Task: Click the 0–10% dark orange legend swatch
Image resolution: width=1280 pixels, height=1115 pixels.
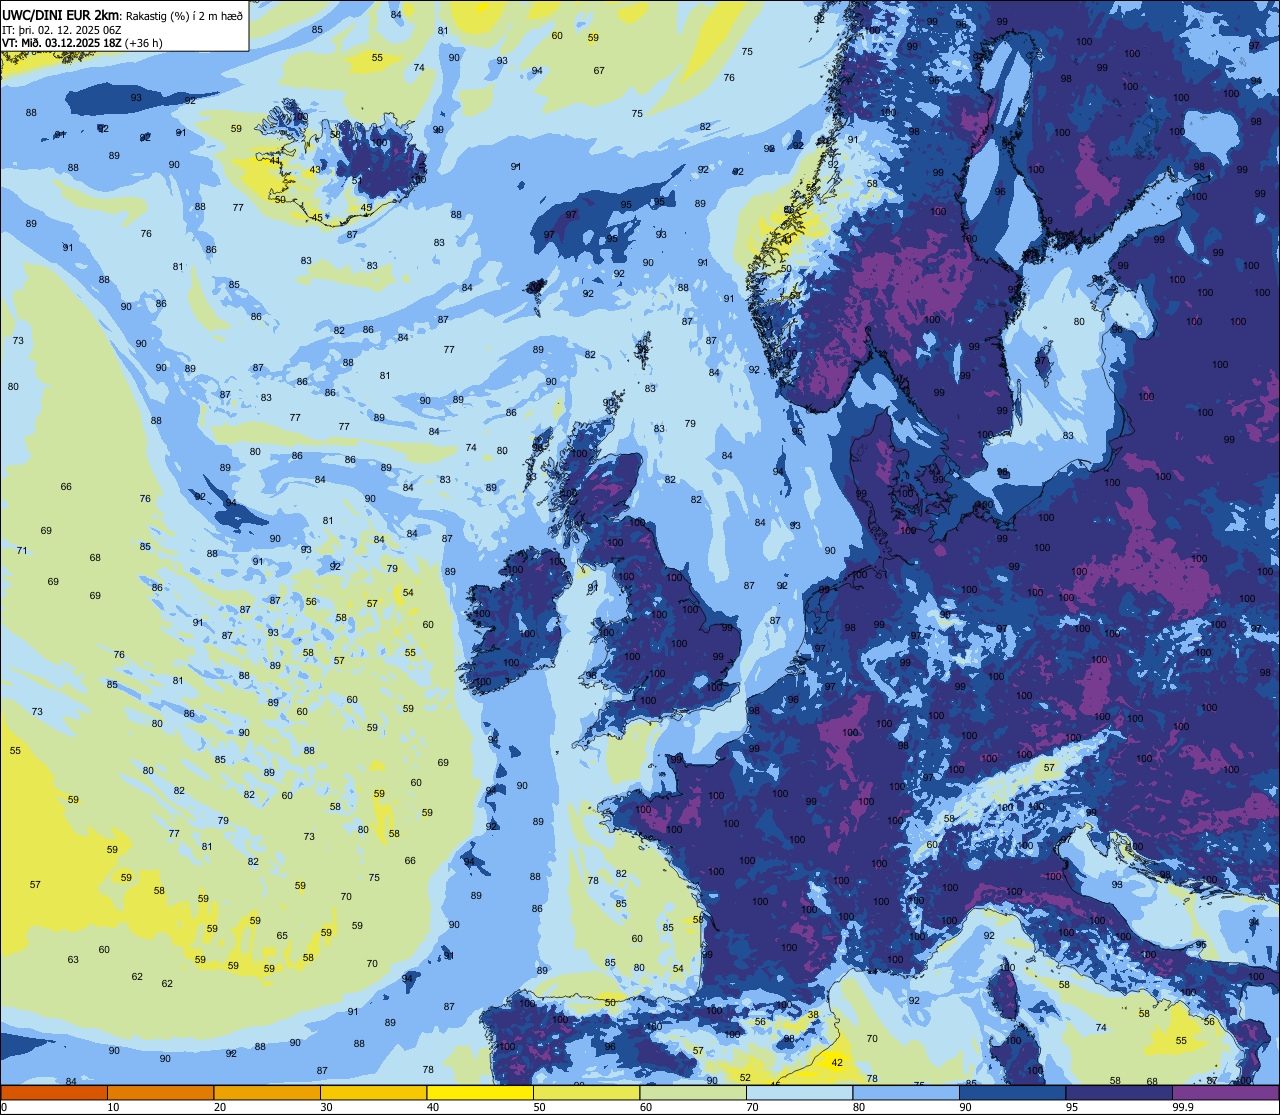Action: (54, 1092)
